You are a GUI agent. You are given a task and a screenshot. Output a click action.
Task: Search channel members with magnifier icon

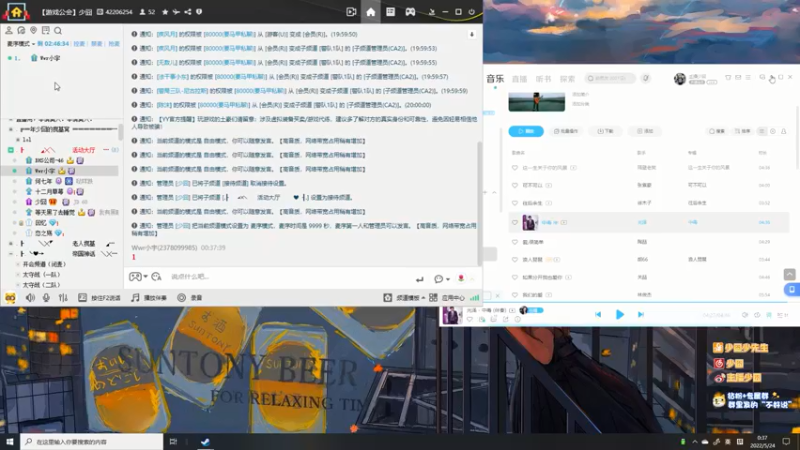58,31
